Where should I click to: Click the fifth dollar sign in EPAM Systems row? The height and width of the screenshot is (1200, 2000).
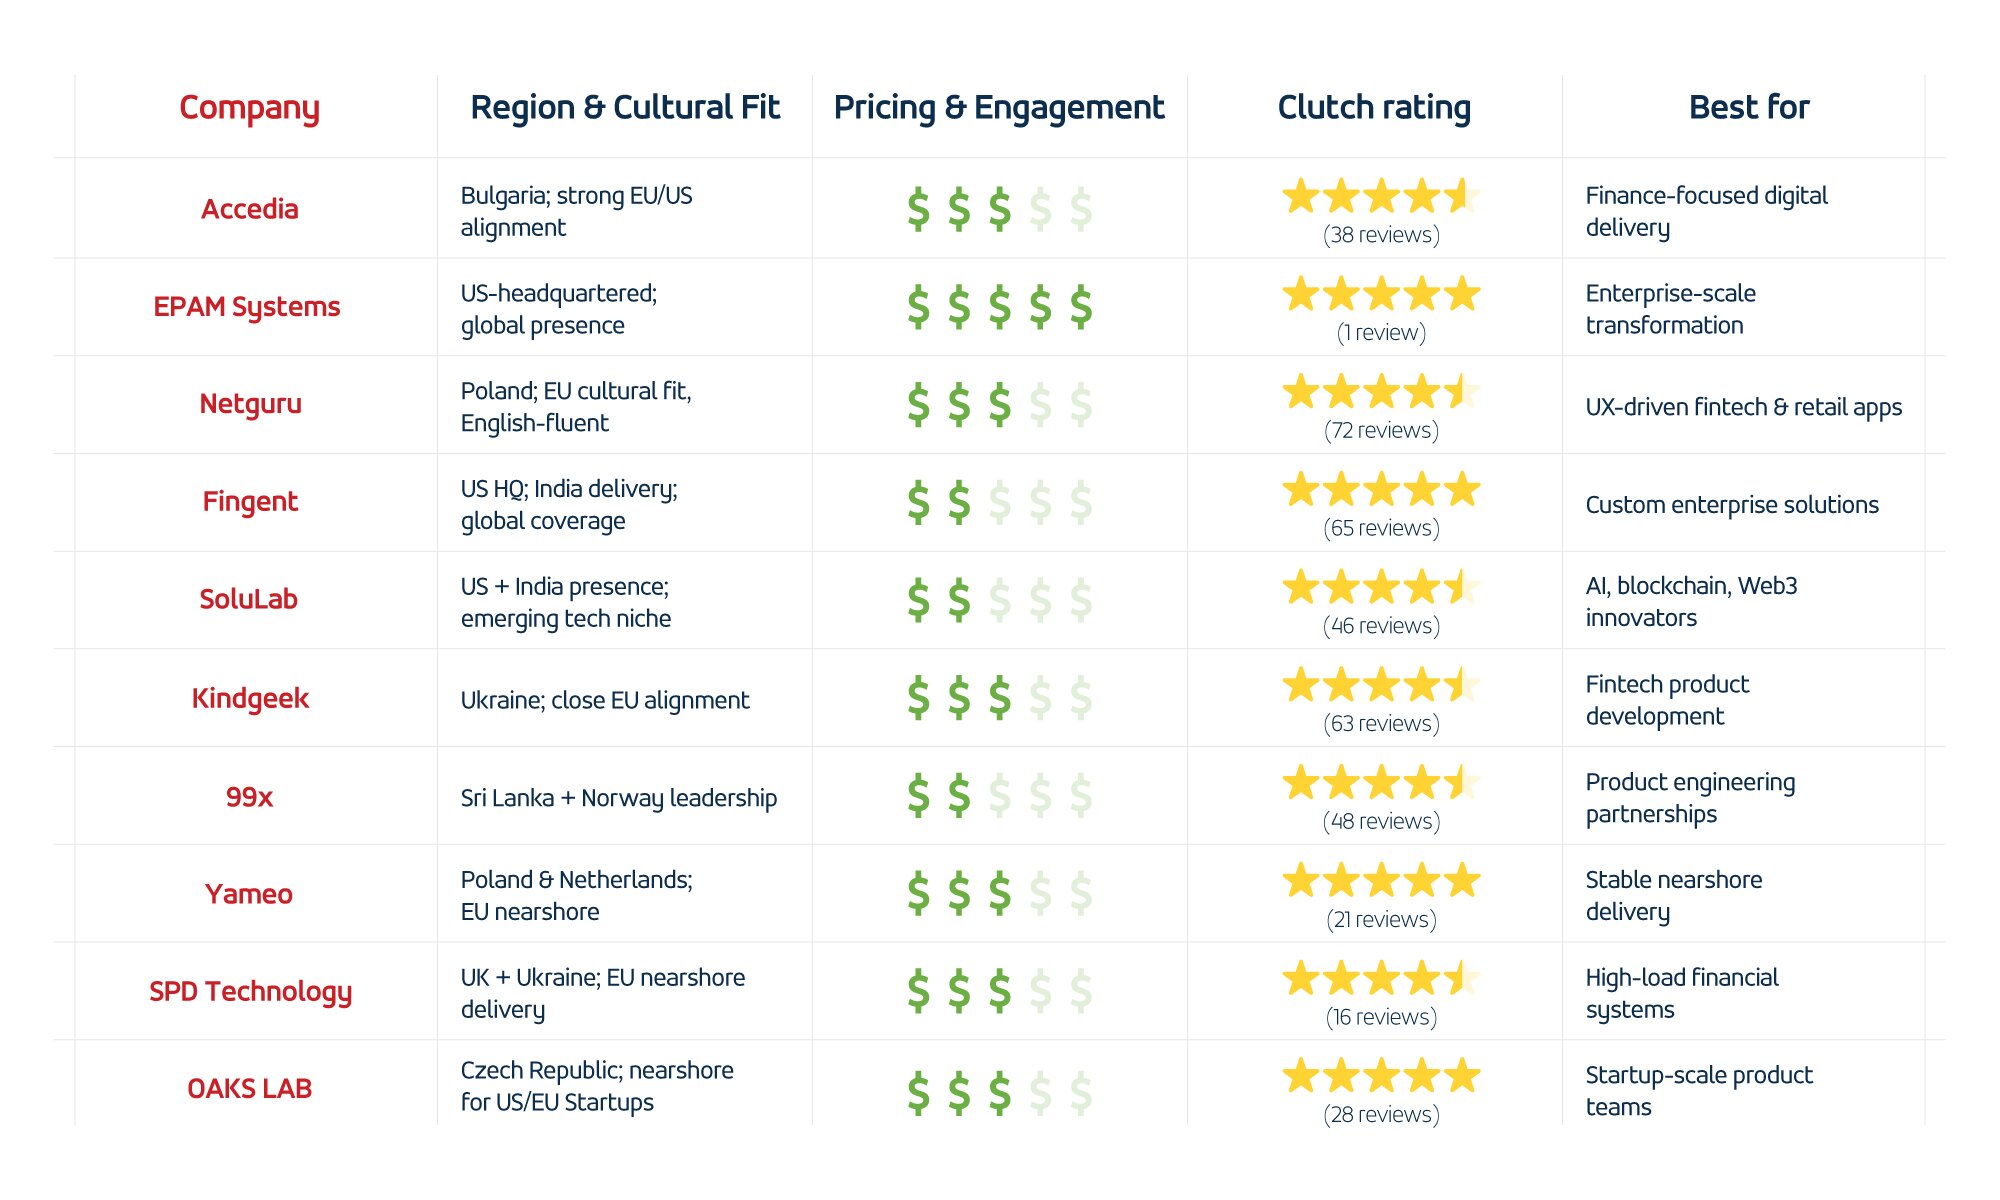pos(1081,307)
